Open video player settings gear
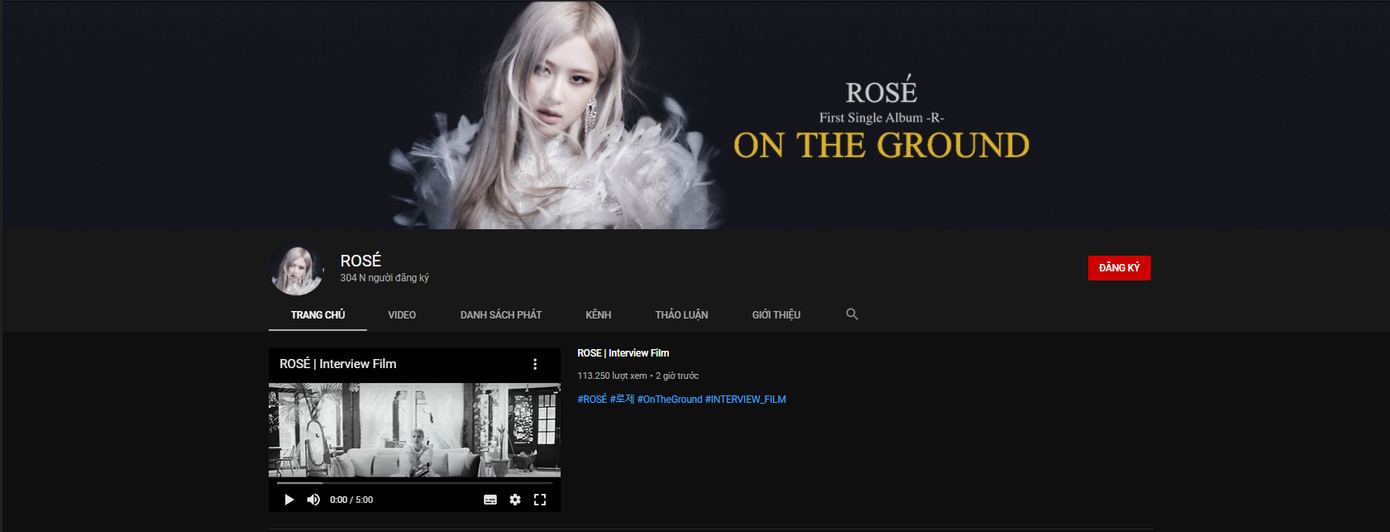 (x=515, y=499)
